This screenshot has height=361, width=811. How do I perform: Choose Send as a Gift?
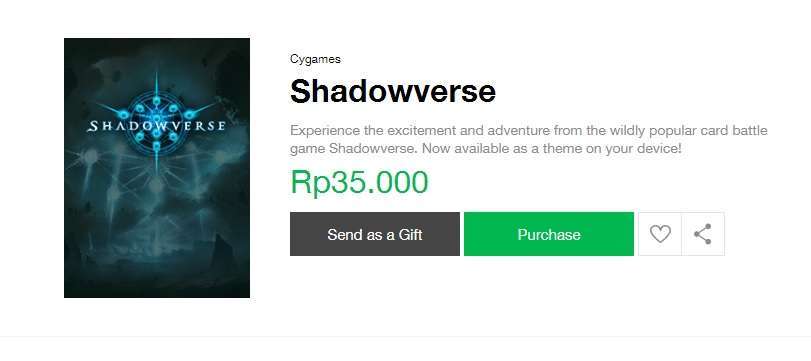[x=374, y=234]
